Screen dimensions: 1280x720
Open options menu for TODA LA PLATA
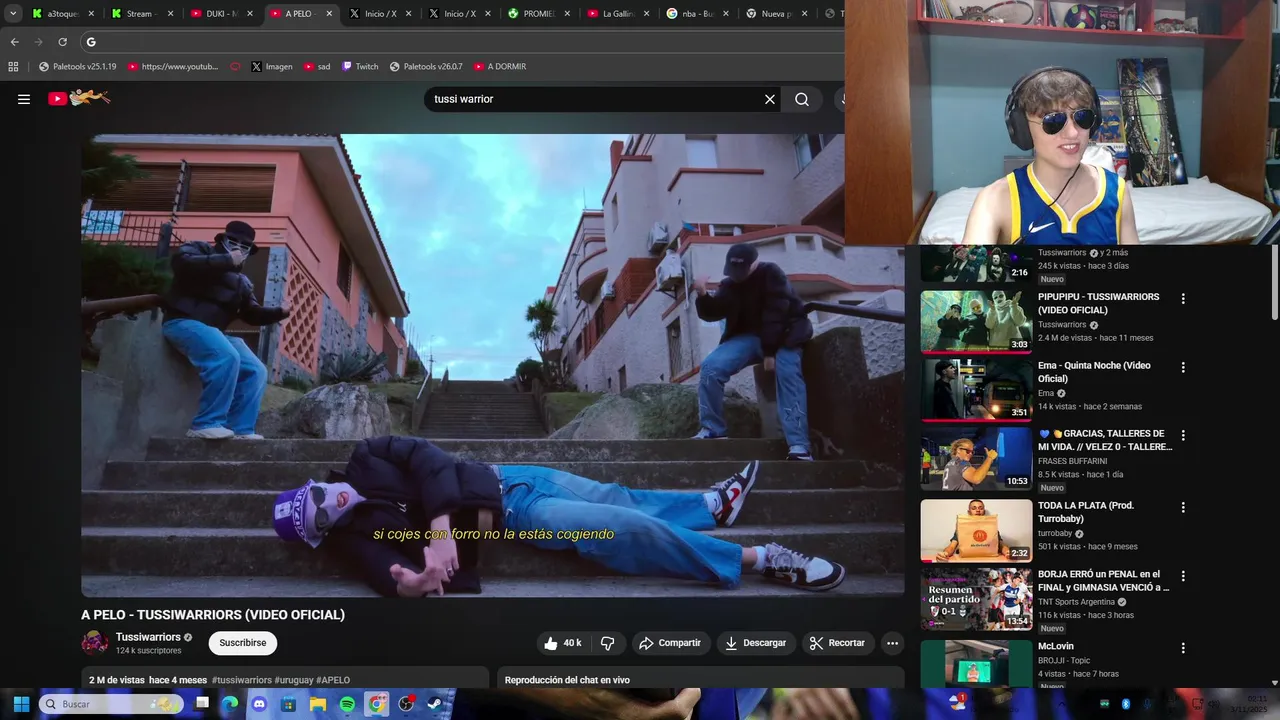coord(1183,508)
